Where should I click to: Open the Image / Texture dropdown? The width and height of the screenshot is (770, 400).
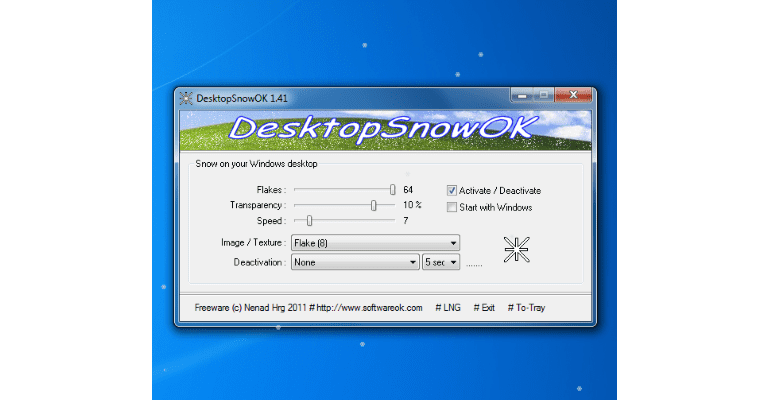point(375,242)
